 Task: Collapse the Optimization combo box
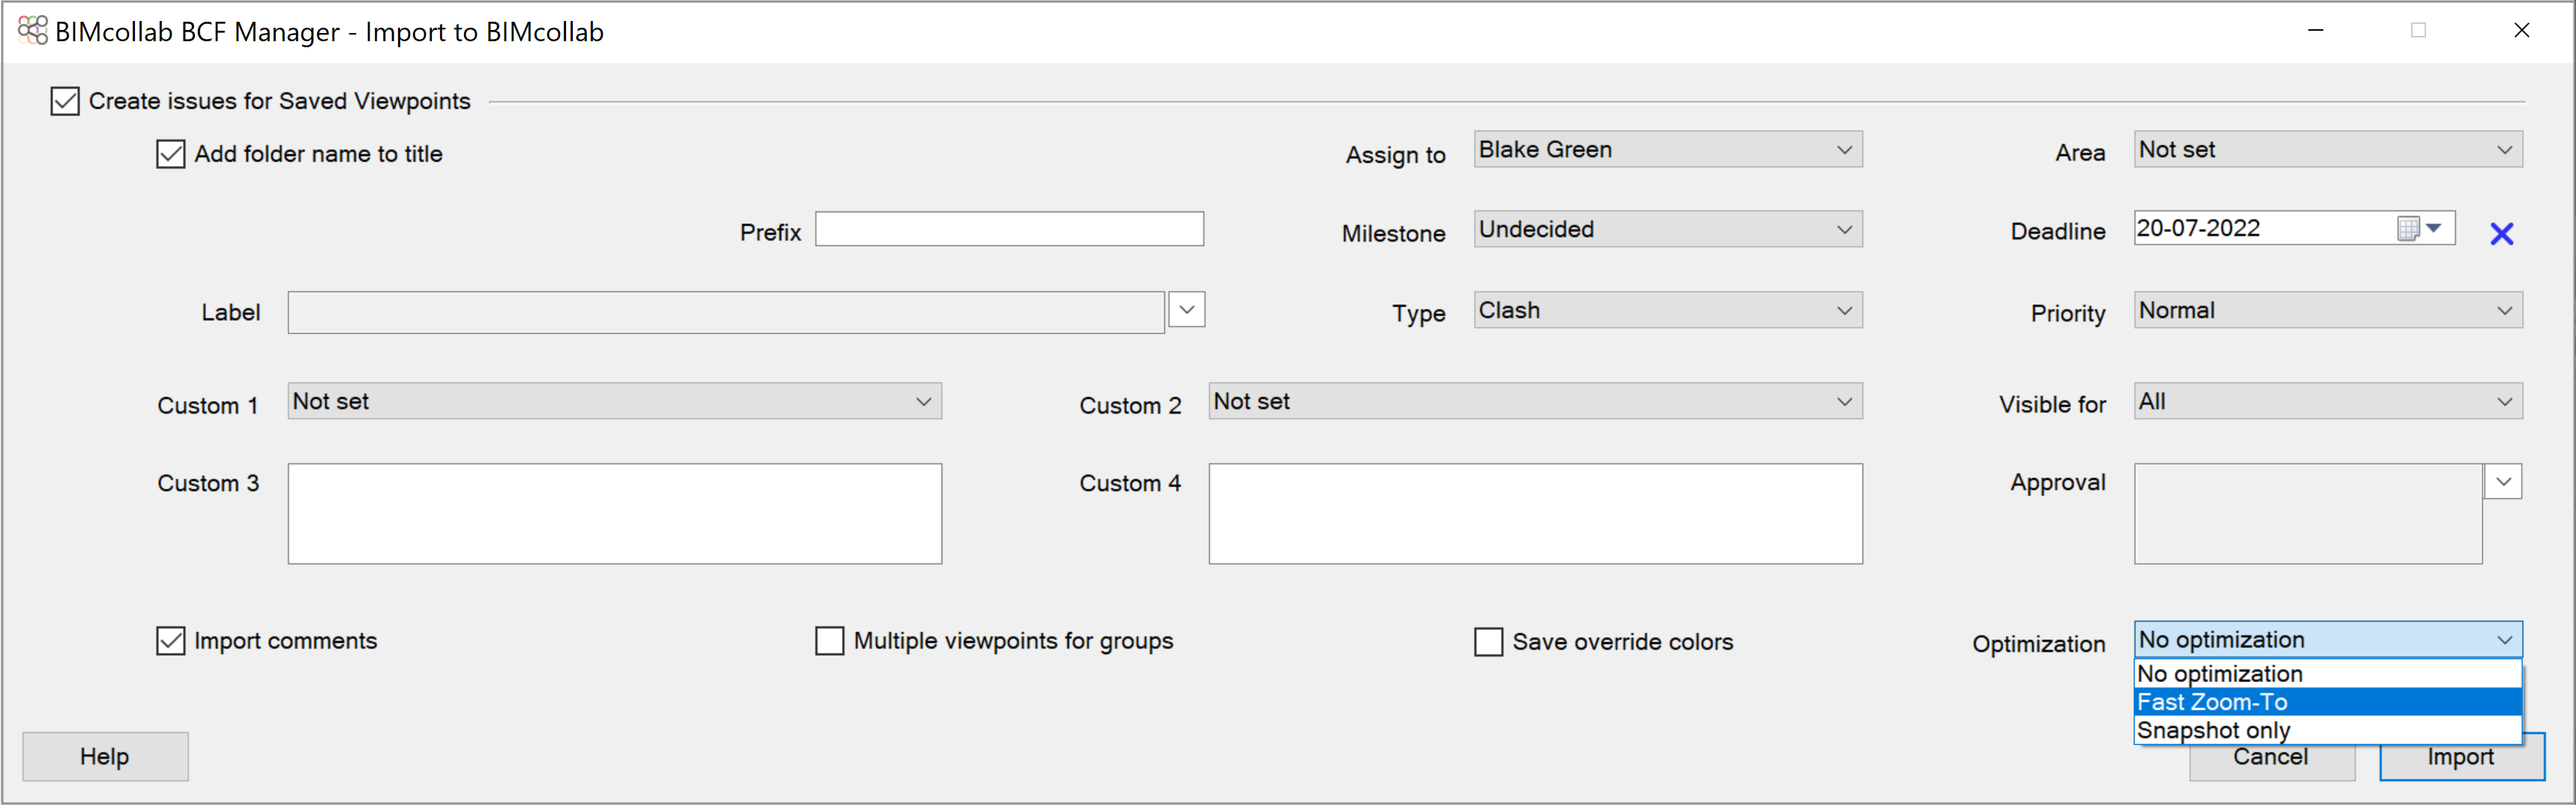pyautogui.click(x=2327, y=640)
